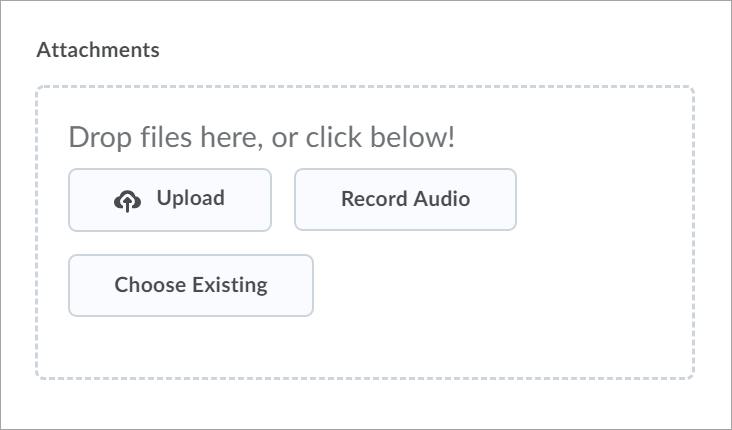Click the word "Choose" on the bottom button

click(148, 285)
